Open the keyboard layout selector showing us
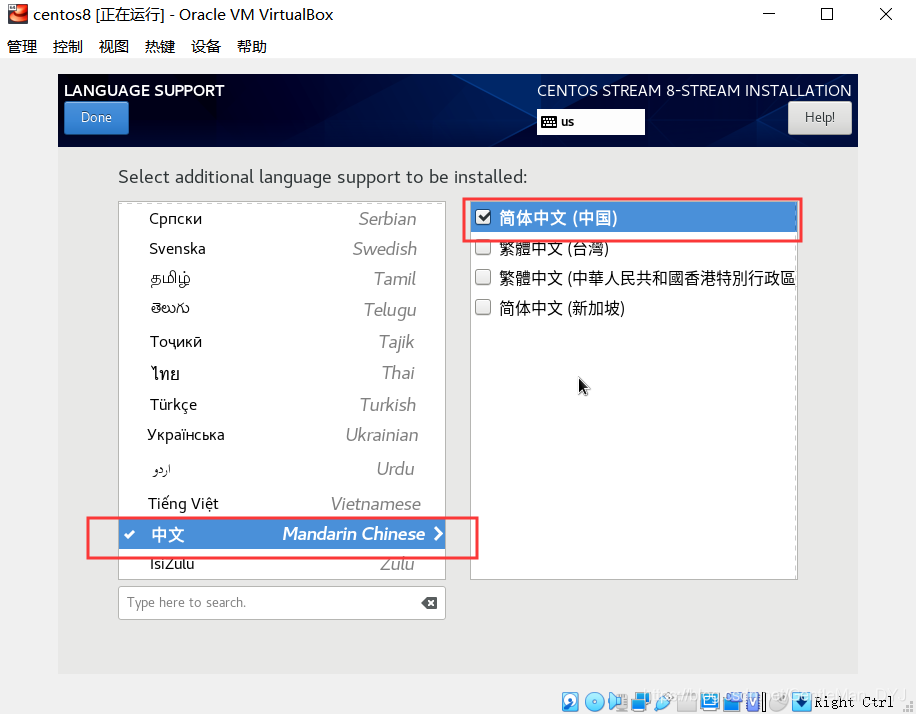The height and width of the screenshot is (714, 916). click(590, 121)
